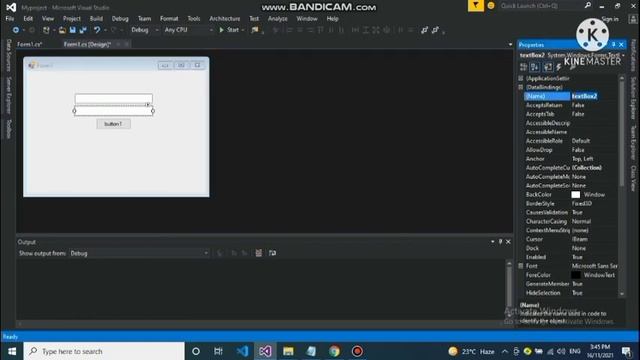Select the Anchor property row

[571, 159]
